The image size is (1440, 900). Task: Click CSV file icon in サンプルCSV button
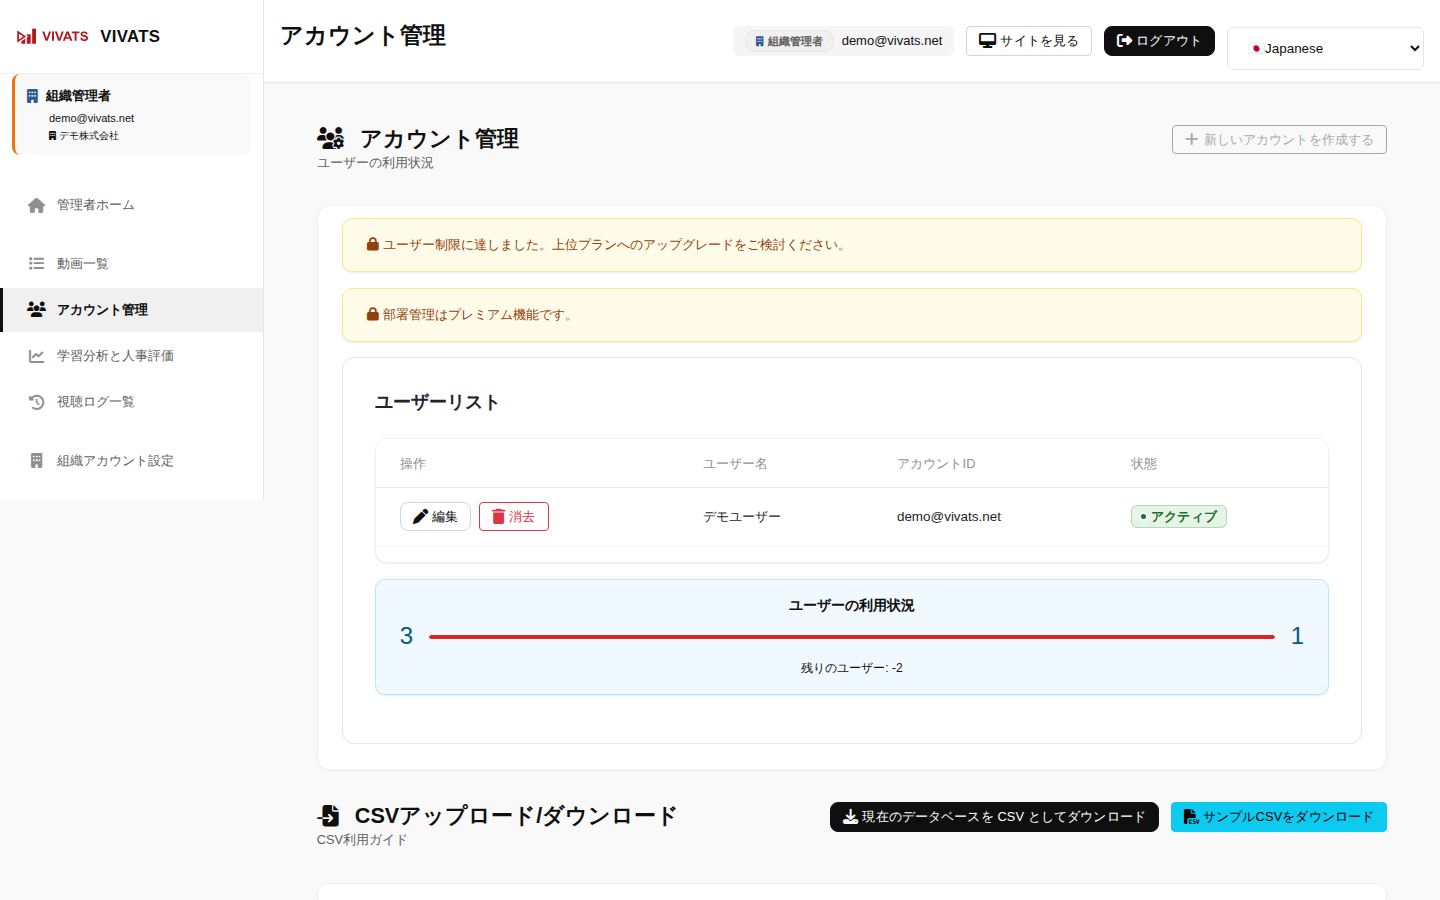click(1191, 817)
